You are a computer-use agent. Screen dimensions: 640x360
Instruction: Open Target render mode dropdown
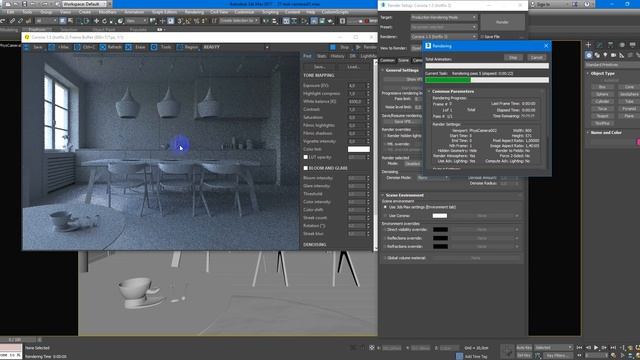pyautogui.click(x=444, y=18)
